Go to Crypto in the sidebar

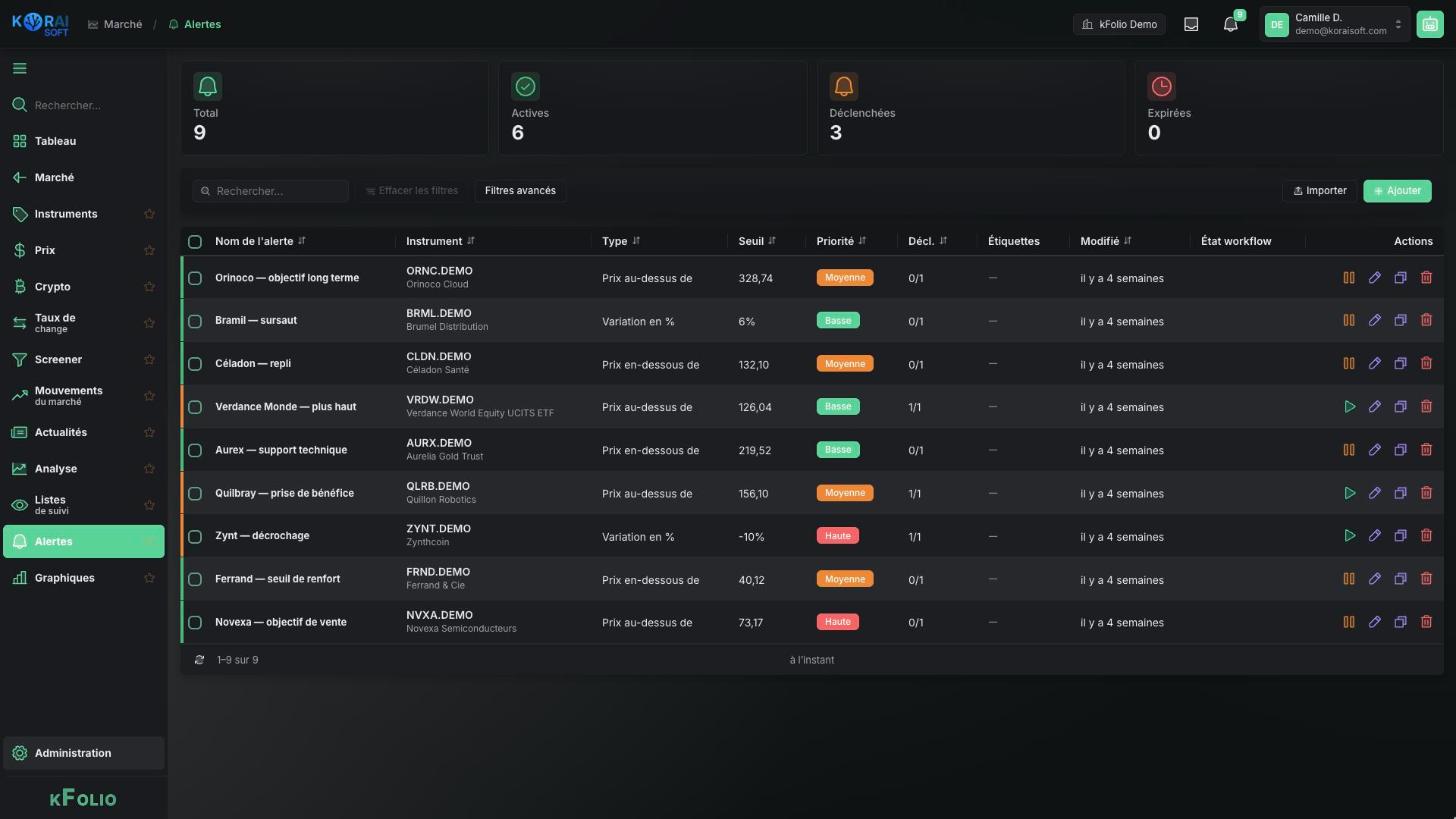tap(84, 287)
